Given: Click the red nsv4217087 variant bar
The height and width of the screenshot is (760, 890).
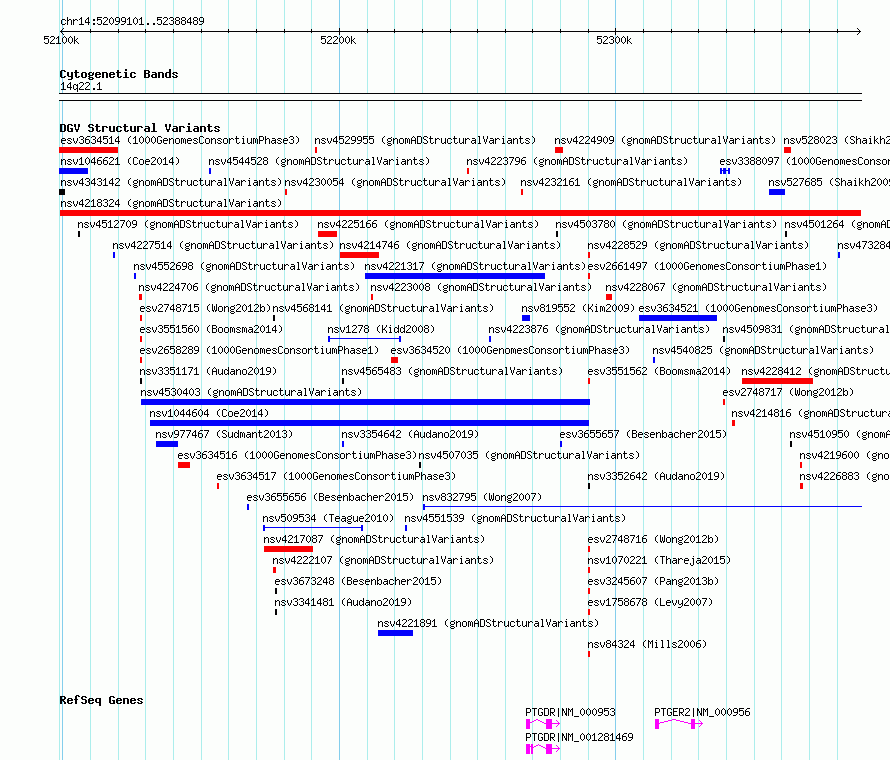Looking at the screenshot, I should 288,549.
